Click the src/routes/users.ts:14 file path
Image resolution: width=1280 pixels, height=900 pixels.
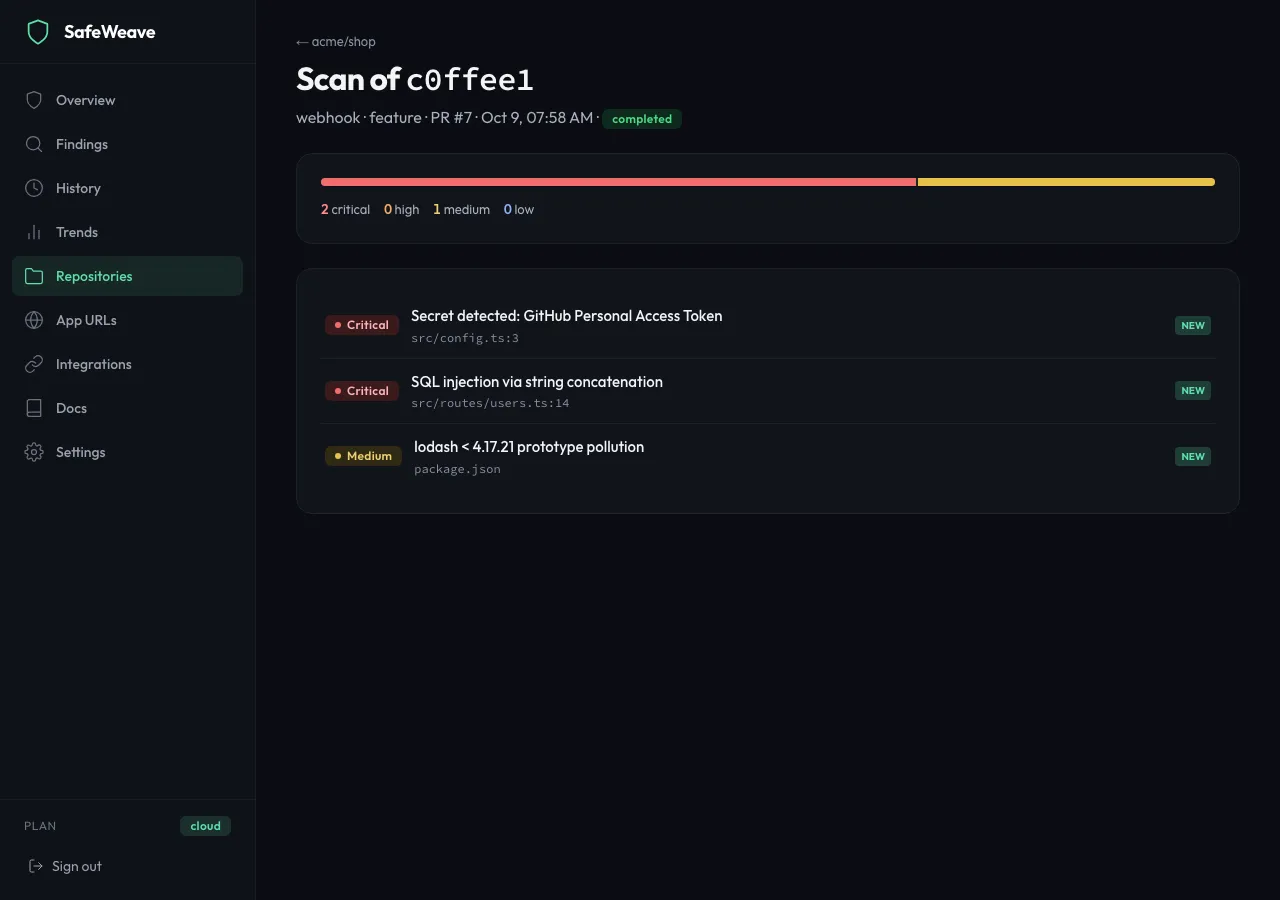pyautogui.click(x=490, y=404)
